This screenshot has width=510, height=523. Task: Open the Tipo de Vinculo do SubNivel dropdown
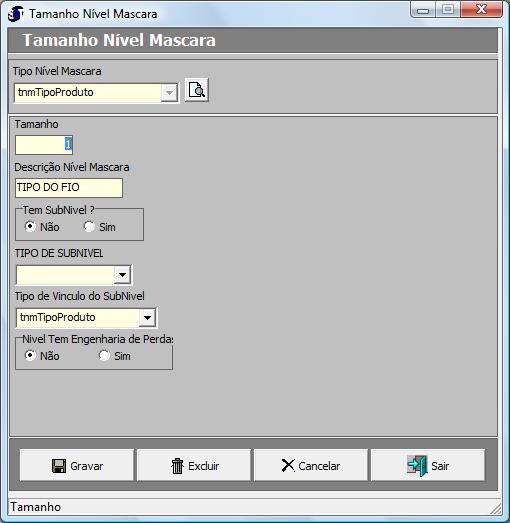click(x=147, y=318)
